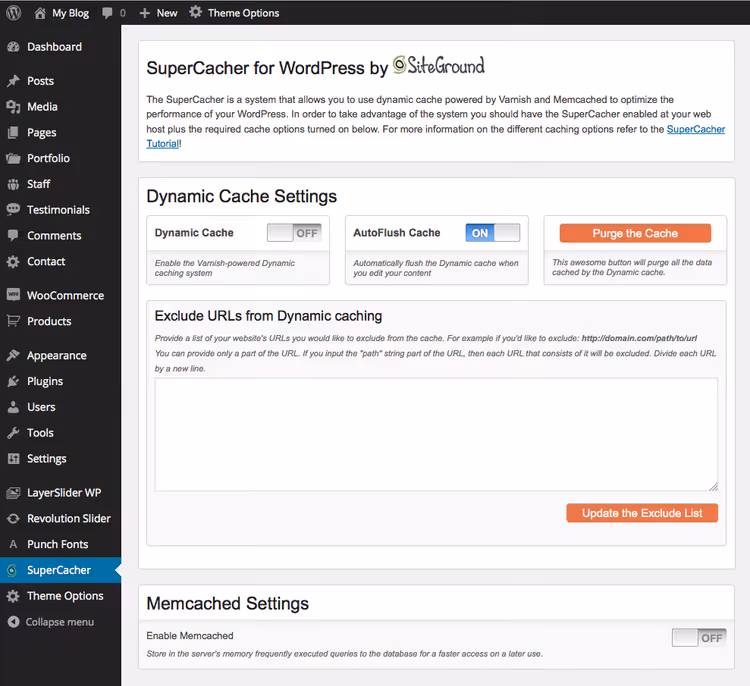
Task: Click the Collapse menu arrow icon
Action: 13,621
